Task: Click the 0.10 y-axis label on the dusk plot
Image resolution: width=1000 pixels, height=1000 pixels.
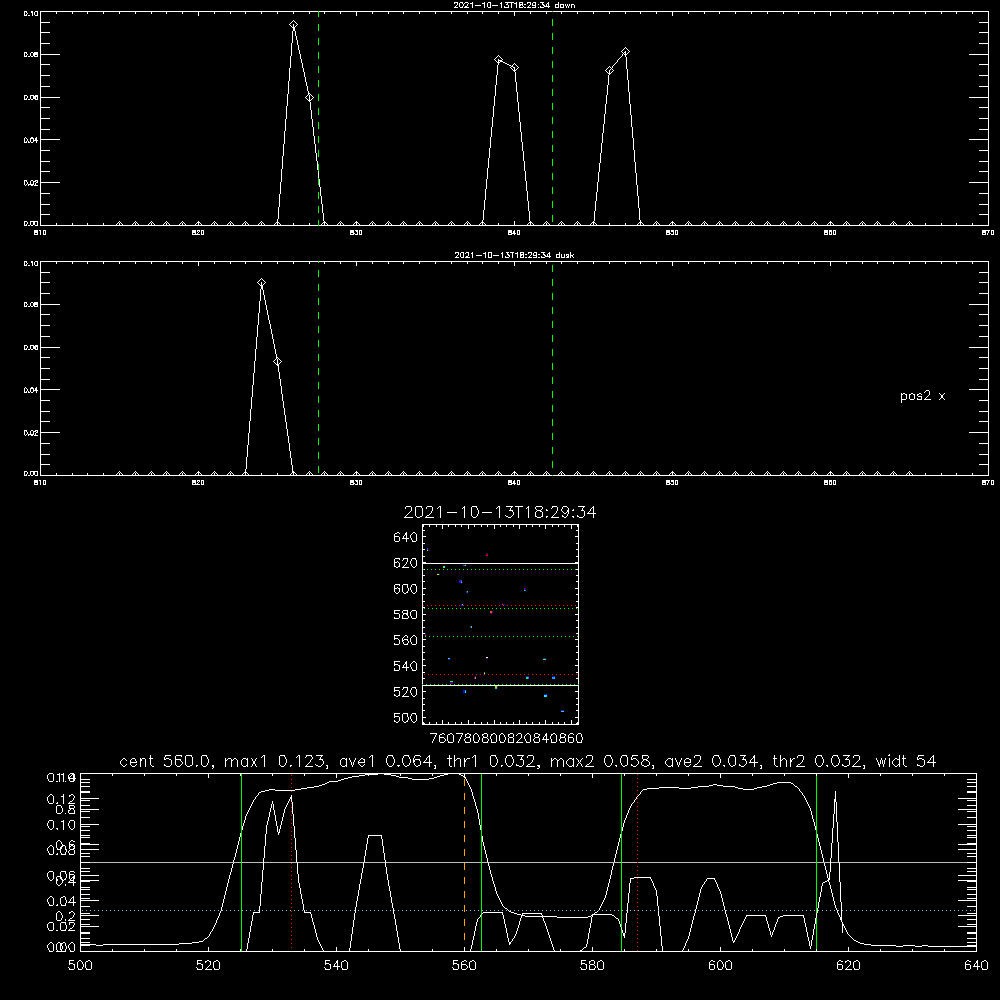Action: 31,263
